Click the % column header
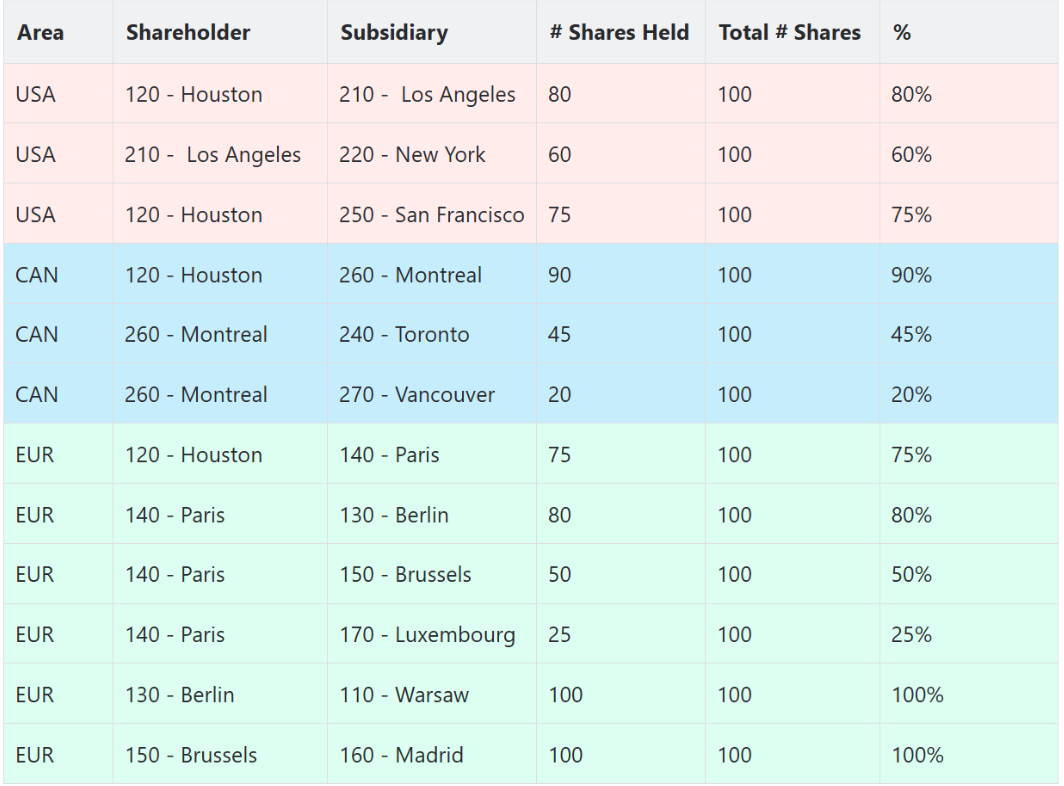Screen dimensions: 1064x786 969,33
